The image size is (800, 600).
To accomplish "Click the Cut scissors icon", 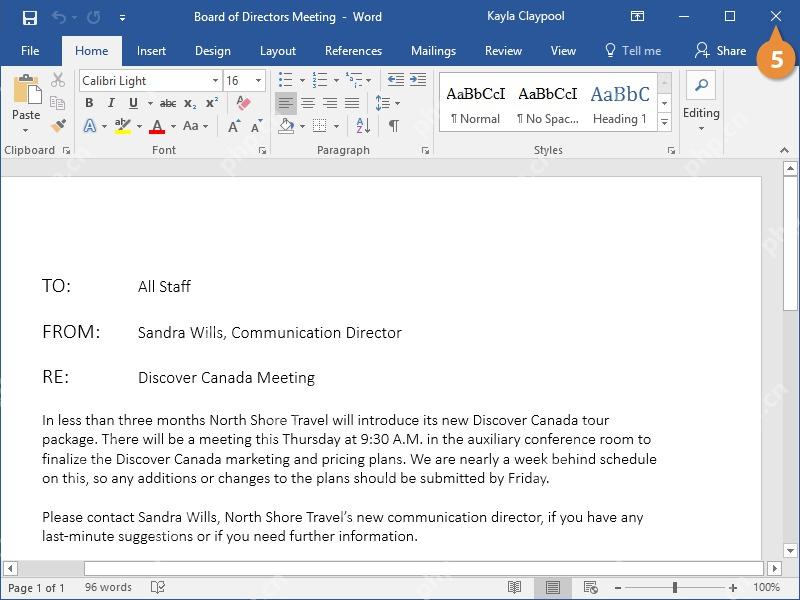I will (58, 80).
